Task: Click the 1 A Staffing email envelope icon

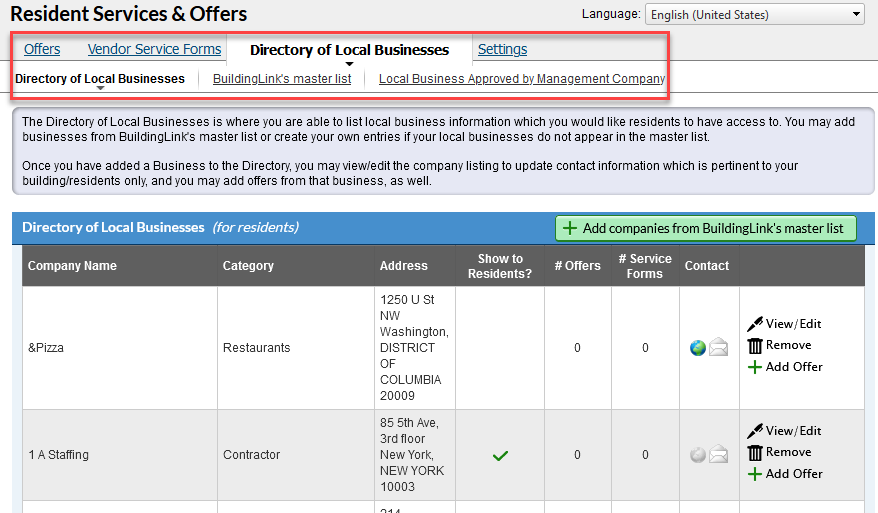Action: (718, 455)
